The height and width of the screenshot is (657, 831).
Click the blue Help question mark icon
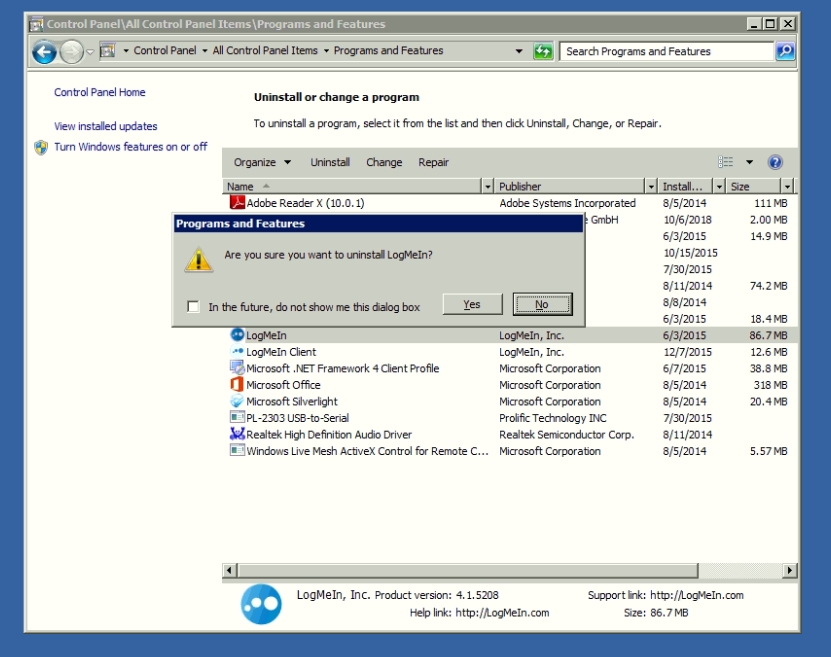pyautogui.click(x=775, y=162)
